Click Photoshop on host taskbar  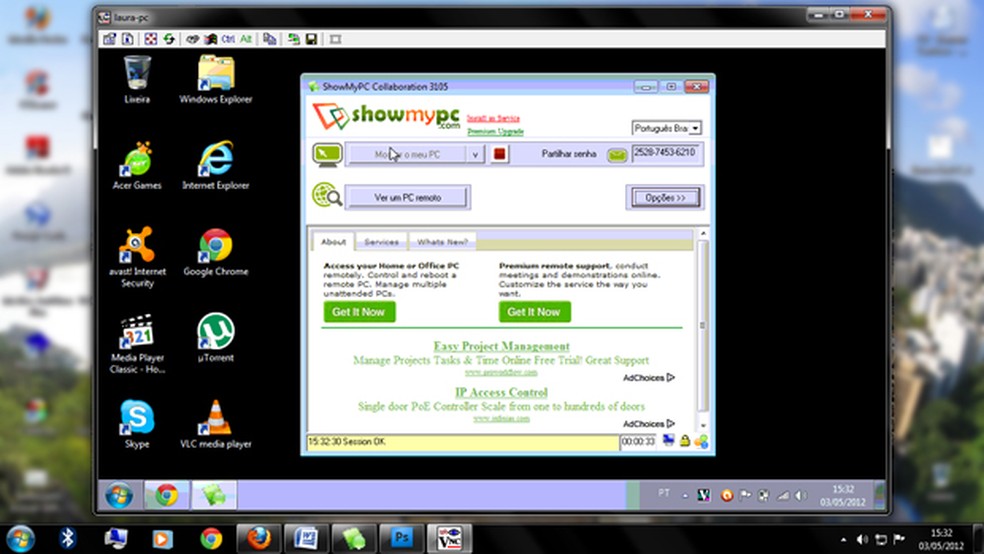pyautogui.click(x=402, y=538)
